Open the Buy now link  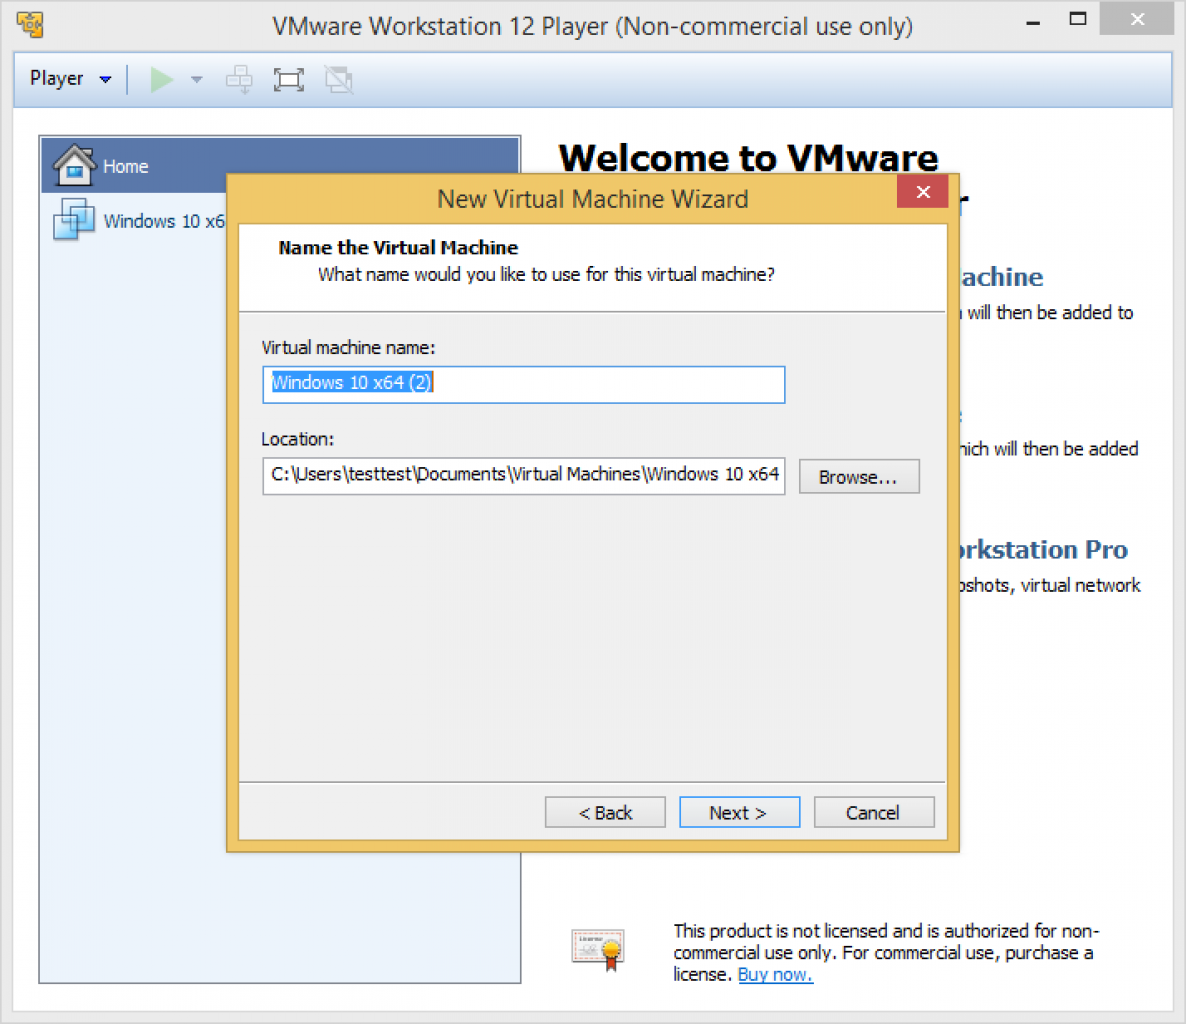pyautogui.click(x=775, y=974)
